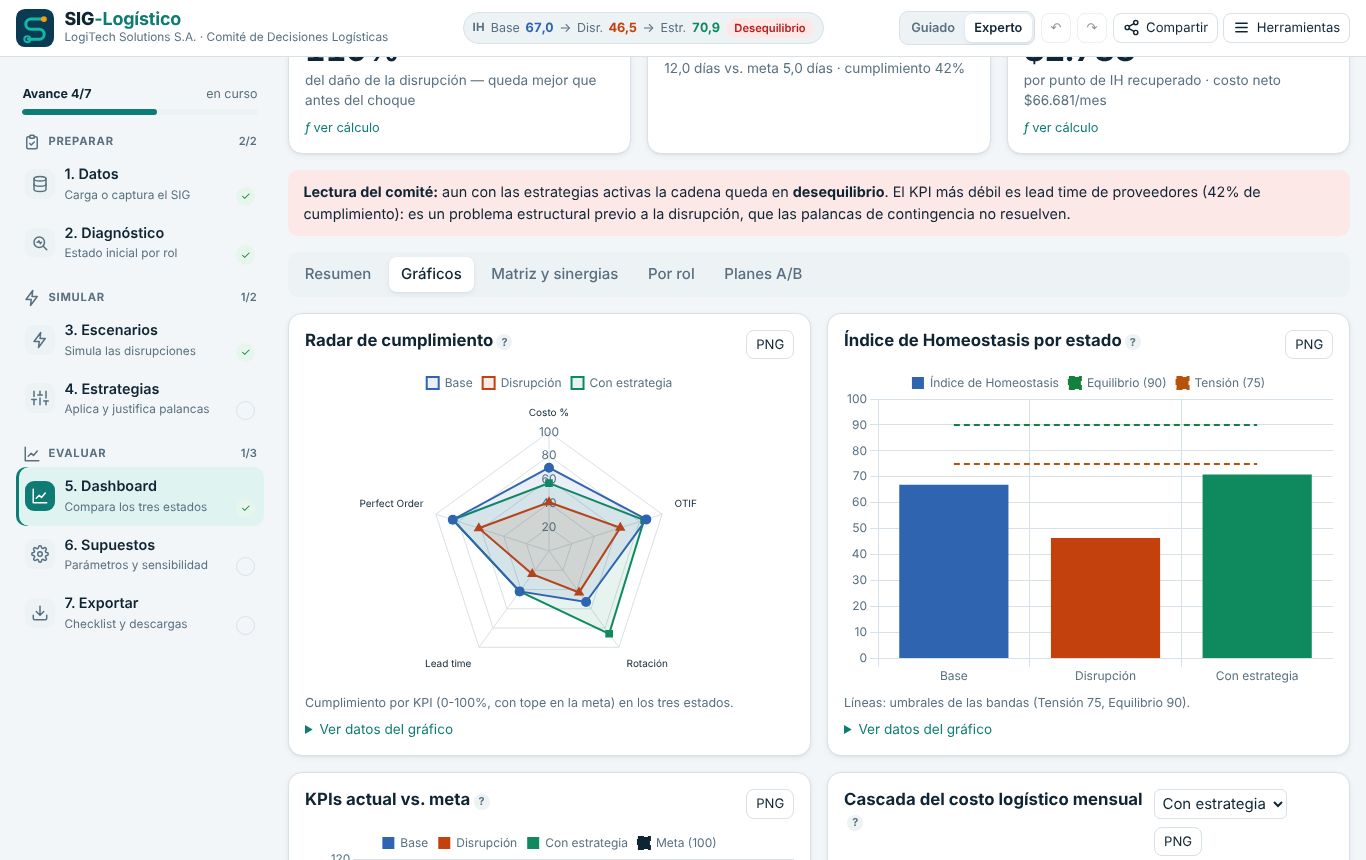Click the Avance 4/7 progress bar
The width and height of the screenshot is (1366, 860).
tap(140, 112)
